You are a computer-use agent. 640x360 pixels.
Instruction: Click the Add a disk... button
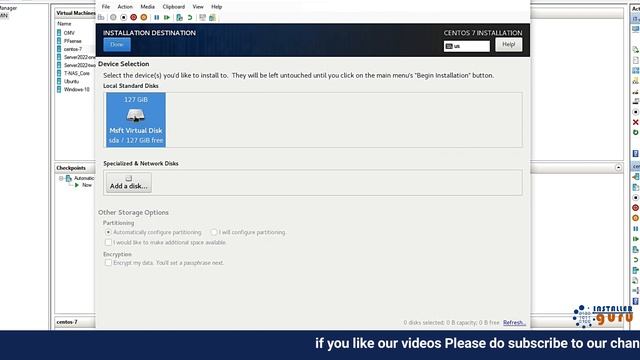click(129, 182)
